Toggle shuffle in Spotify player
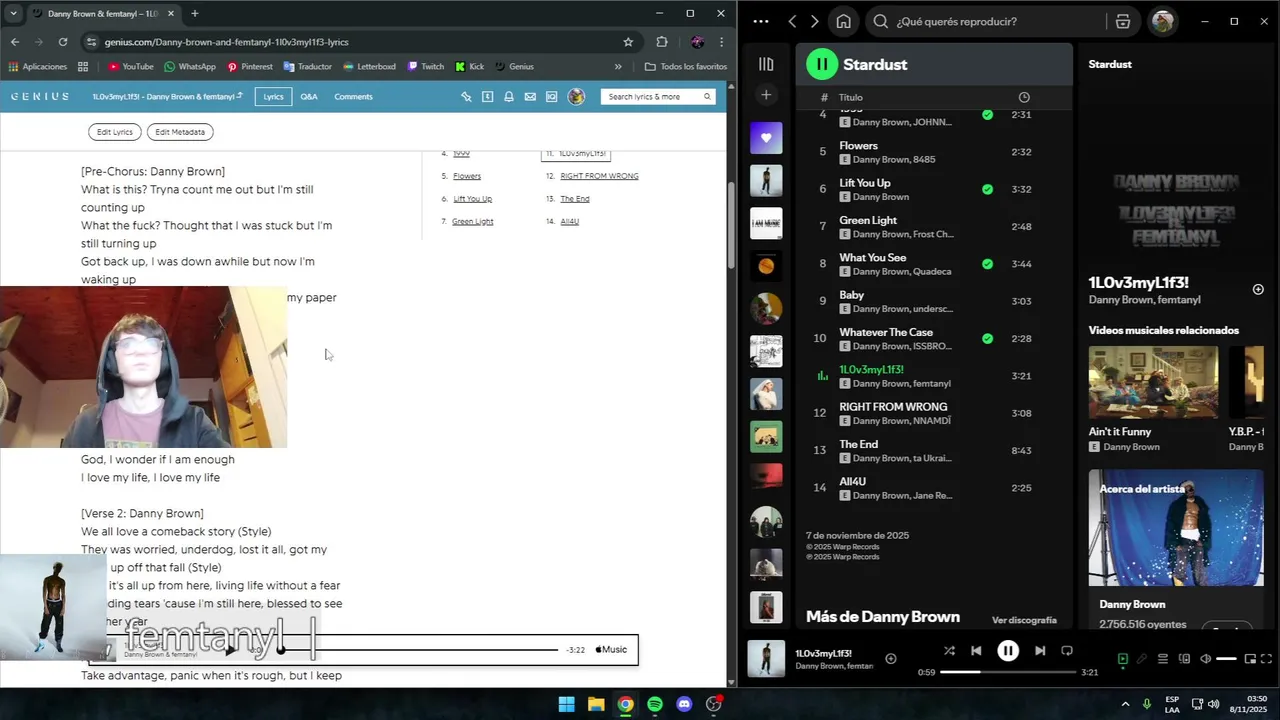This screenshot has width=1280, height=720. pos(949,651)
